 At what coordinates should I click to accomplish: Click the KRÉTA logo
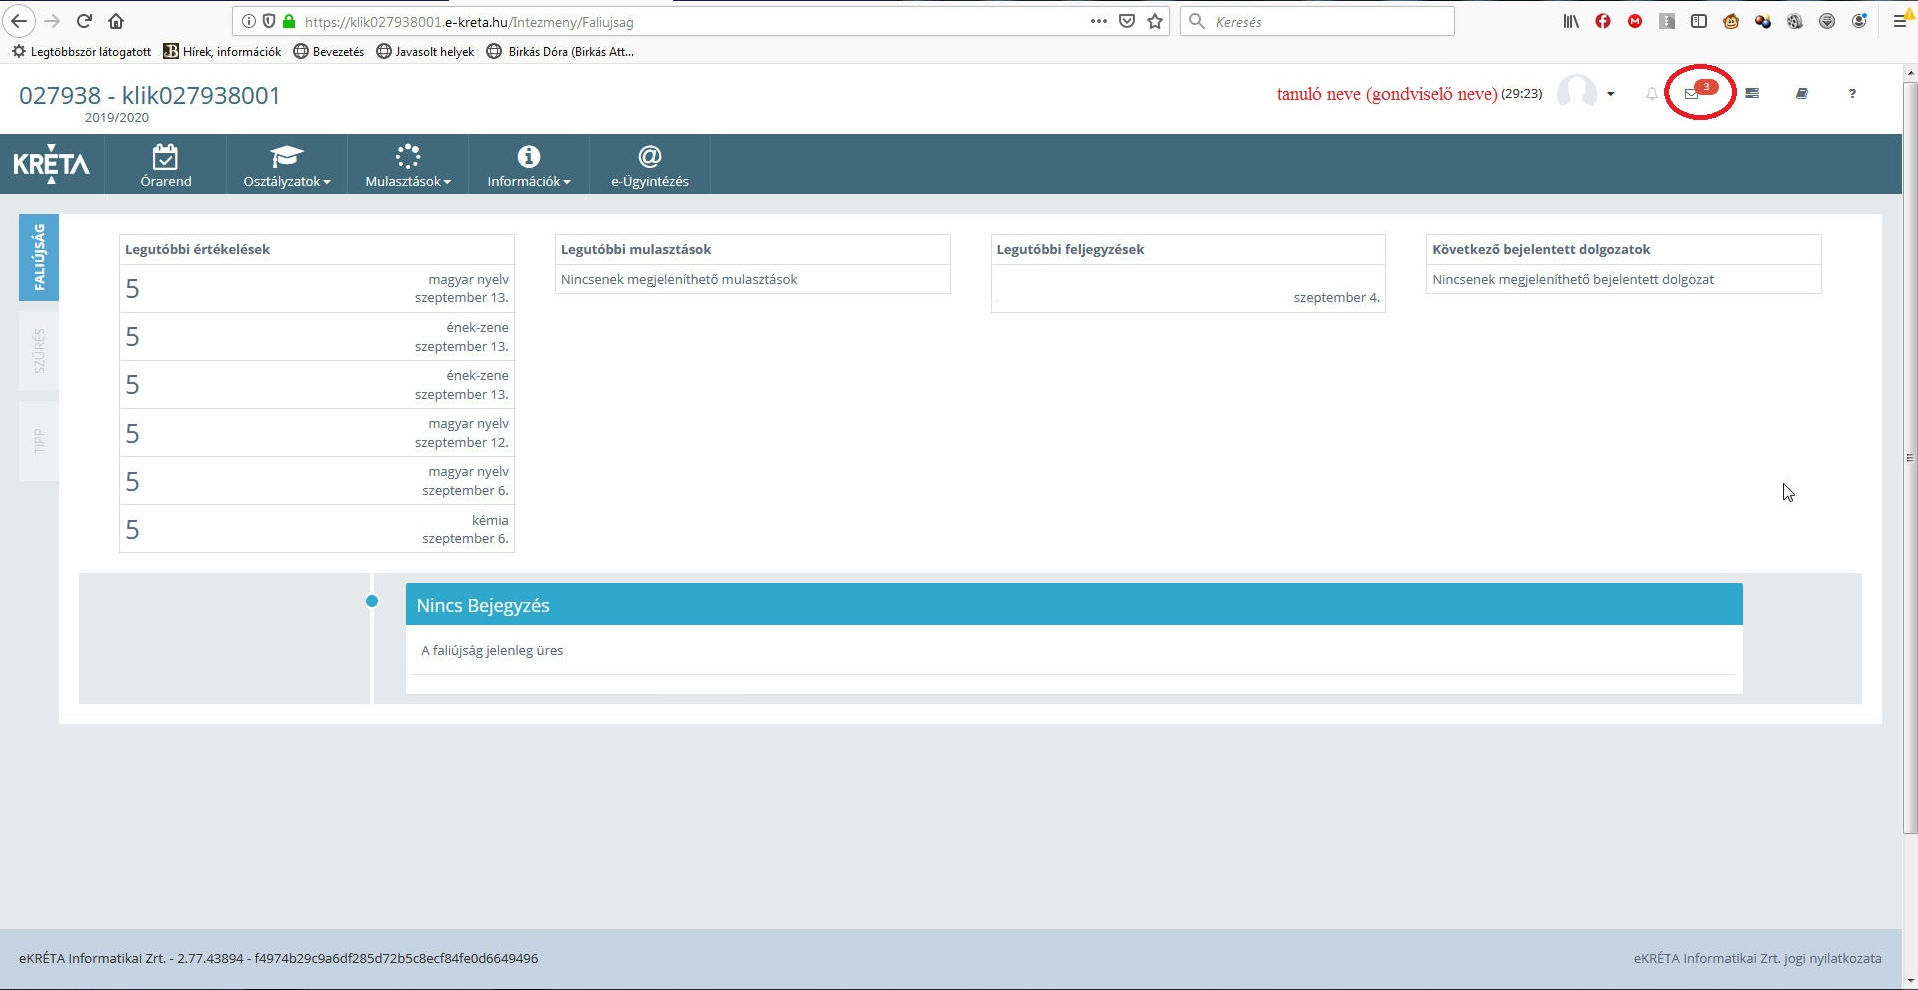coord(51,164)
